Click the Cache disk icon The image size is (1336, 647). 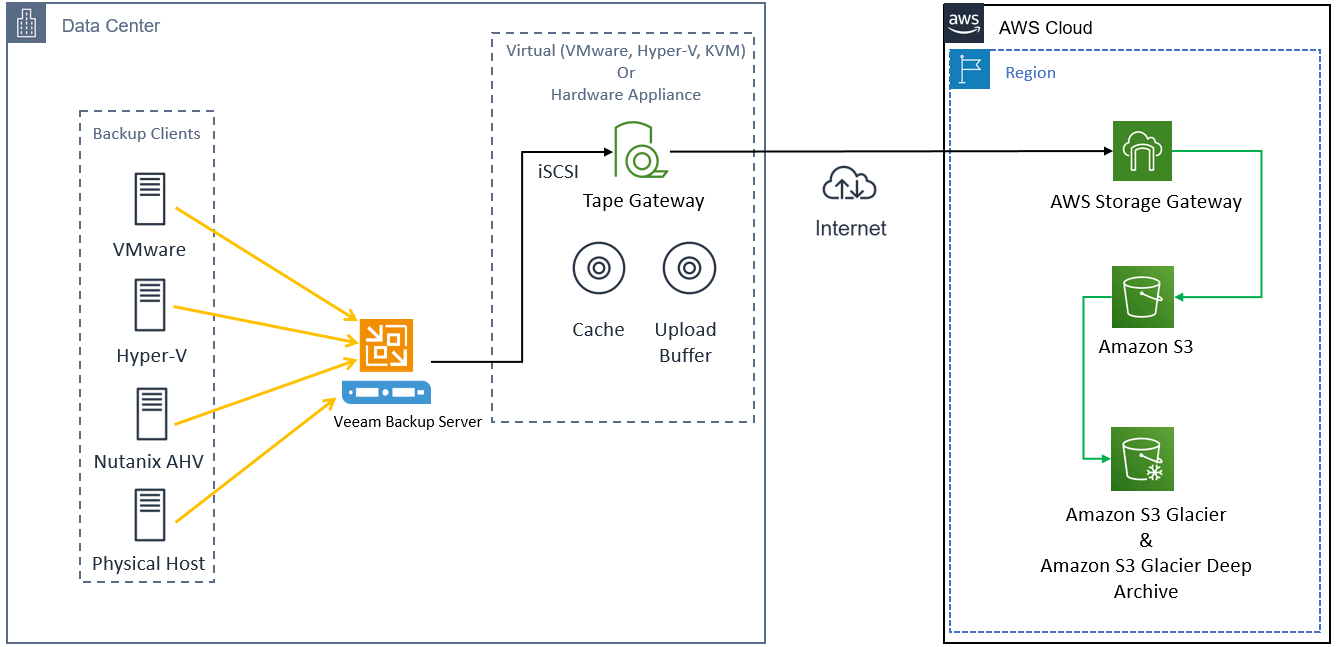point(597,267)
